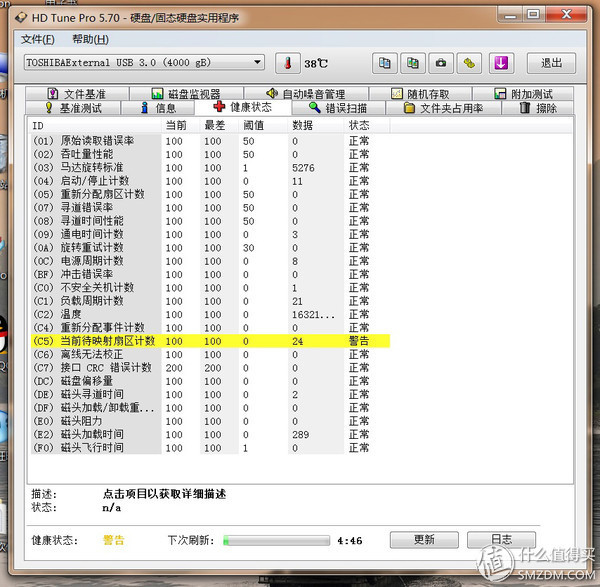
Task: Click the yellow 警告 health status text
Action: 114,540
